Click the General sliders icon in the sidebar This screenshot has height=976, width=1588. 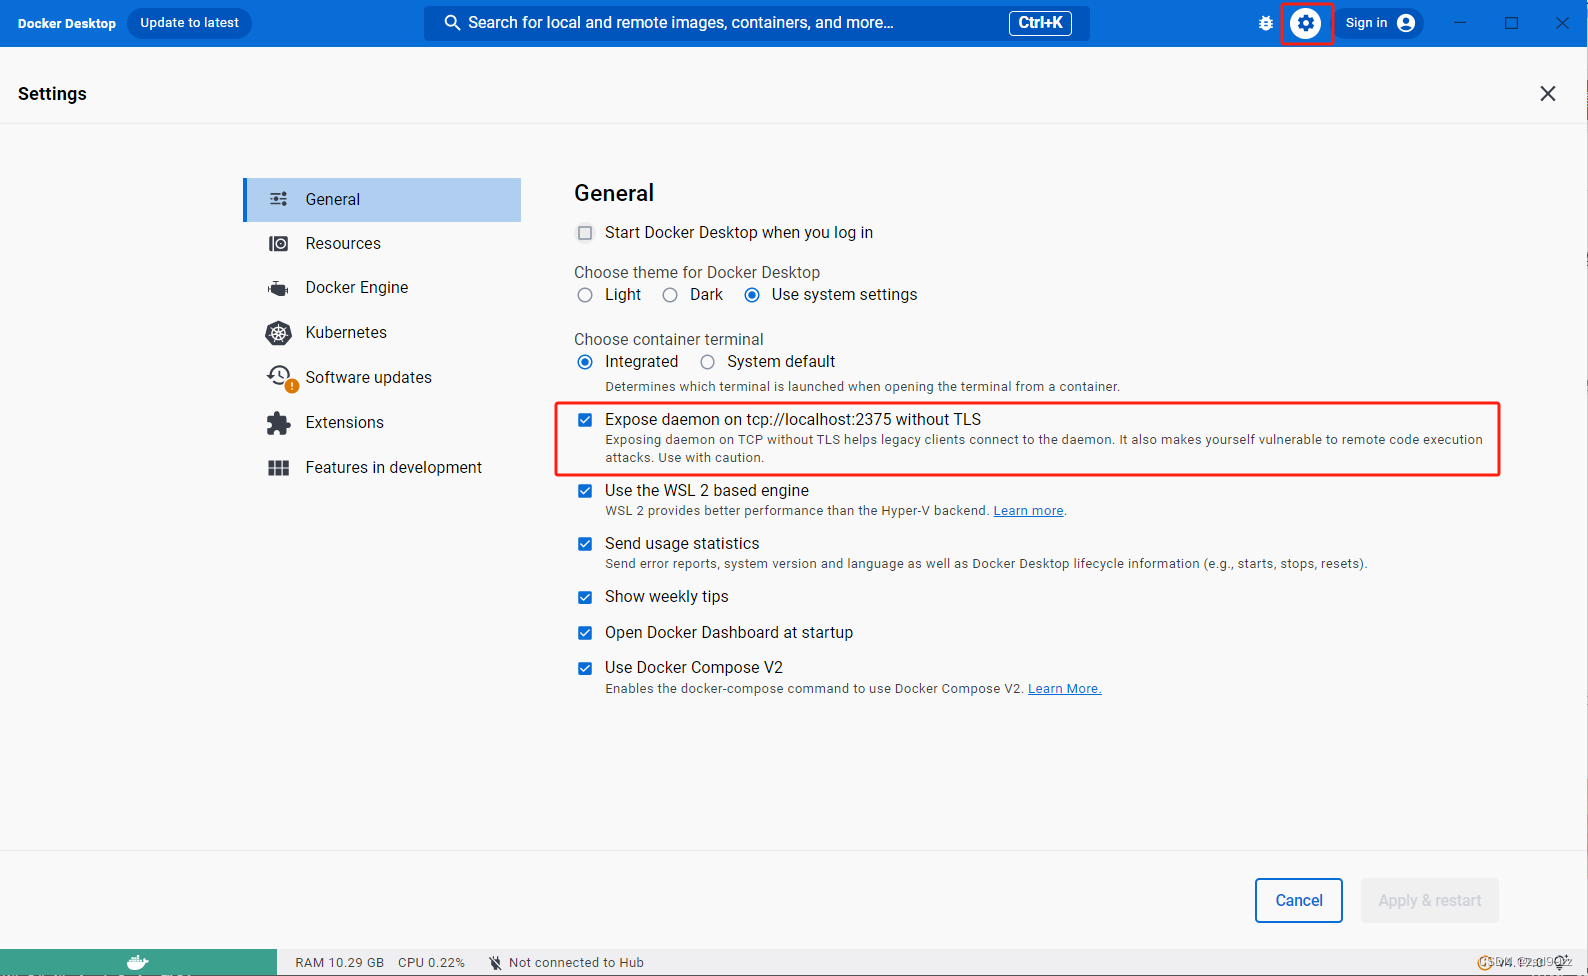point(279,199)
